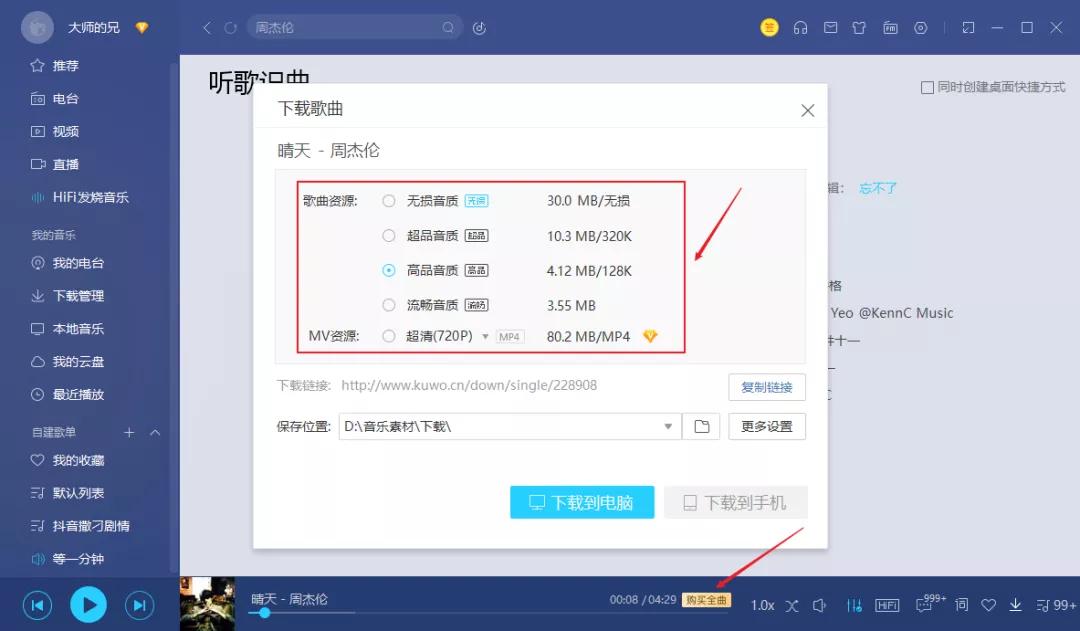The image size is (1080, 631).
Task: Click the 下载到电脑 button
Action: pyautogui.click(x=582, y=503)
